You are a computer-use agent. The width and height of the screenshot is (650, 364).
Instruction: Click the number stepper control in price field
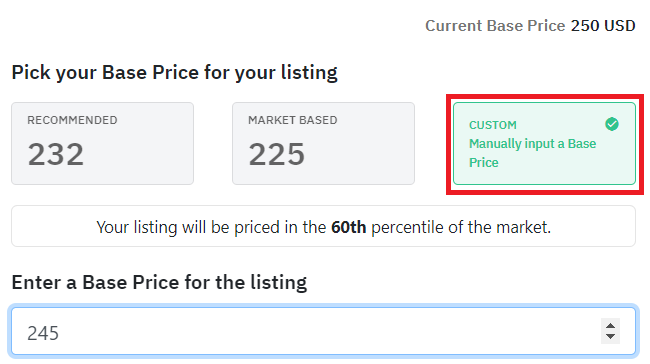[x=610, y=331]
